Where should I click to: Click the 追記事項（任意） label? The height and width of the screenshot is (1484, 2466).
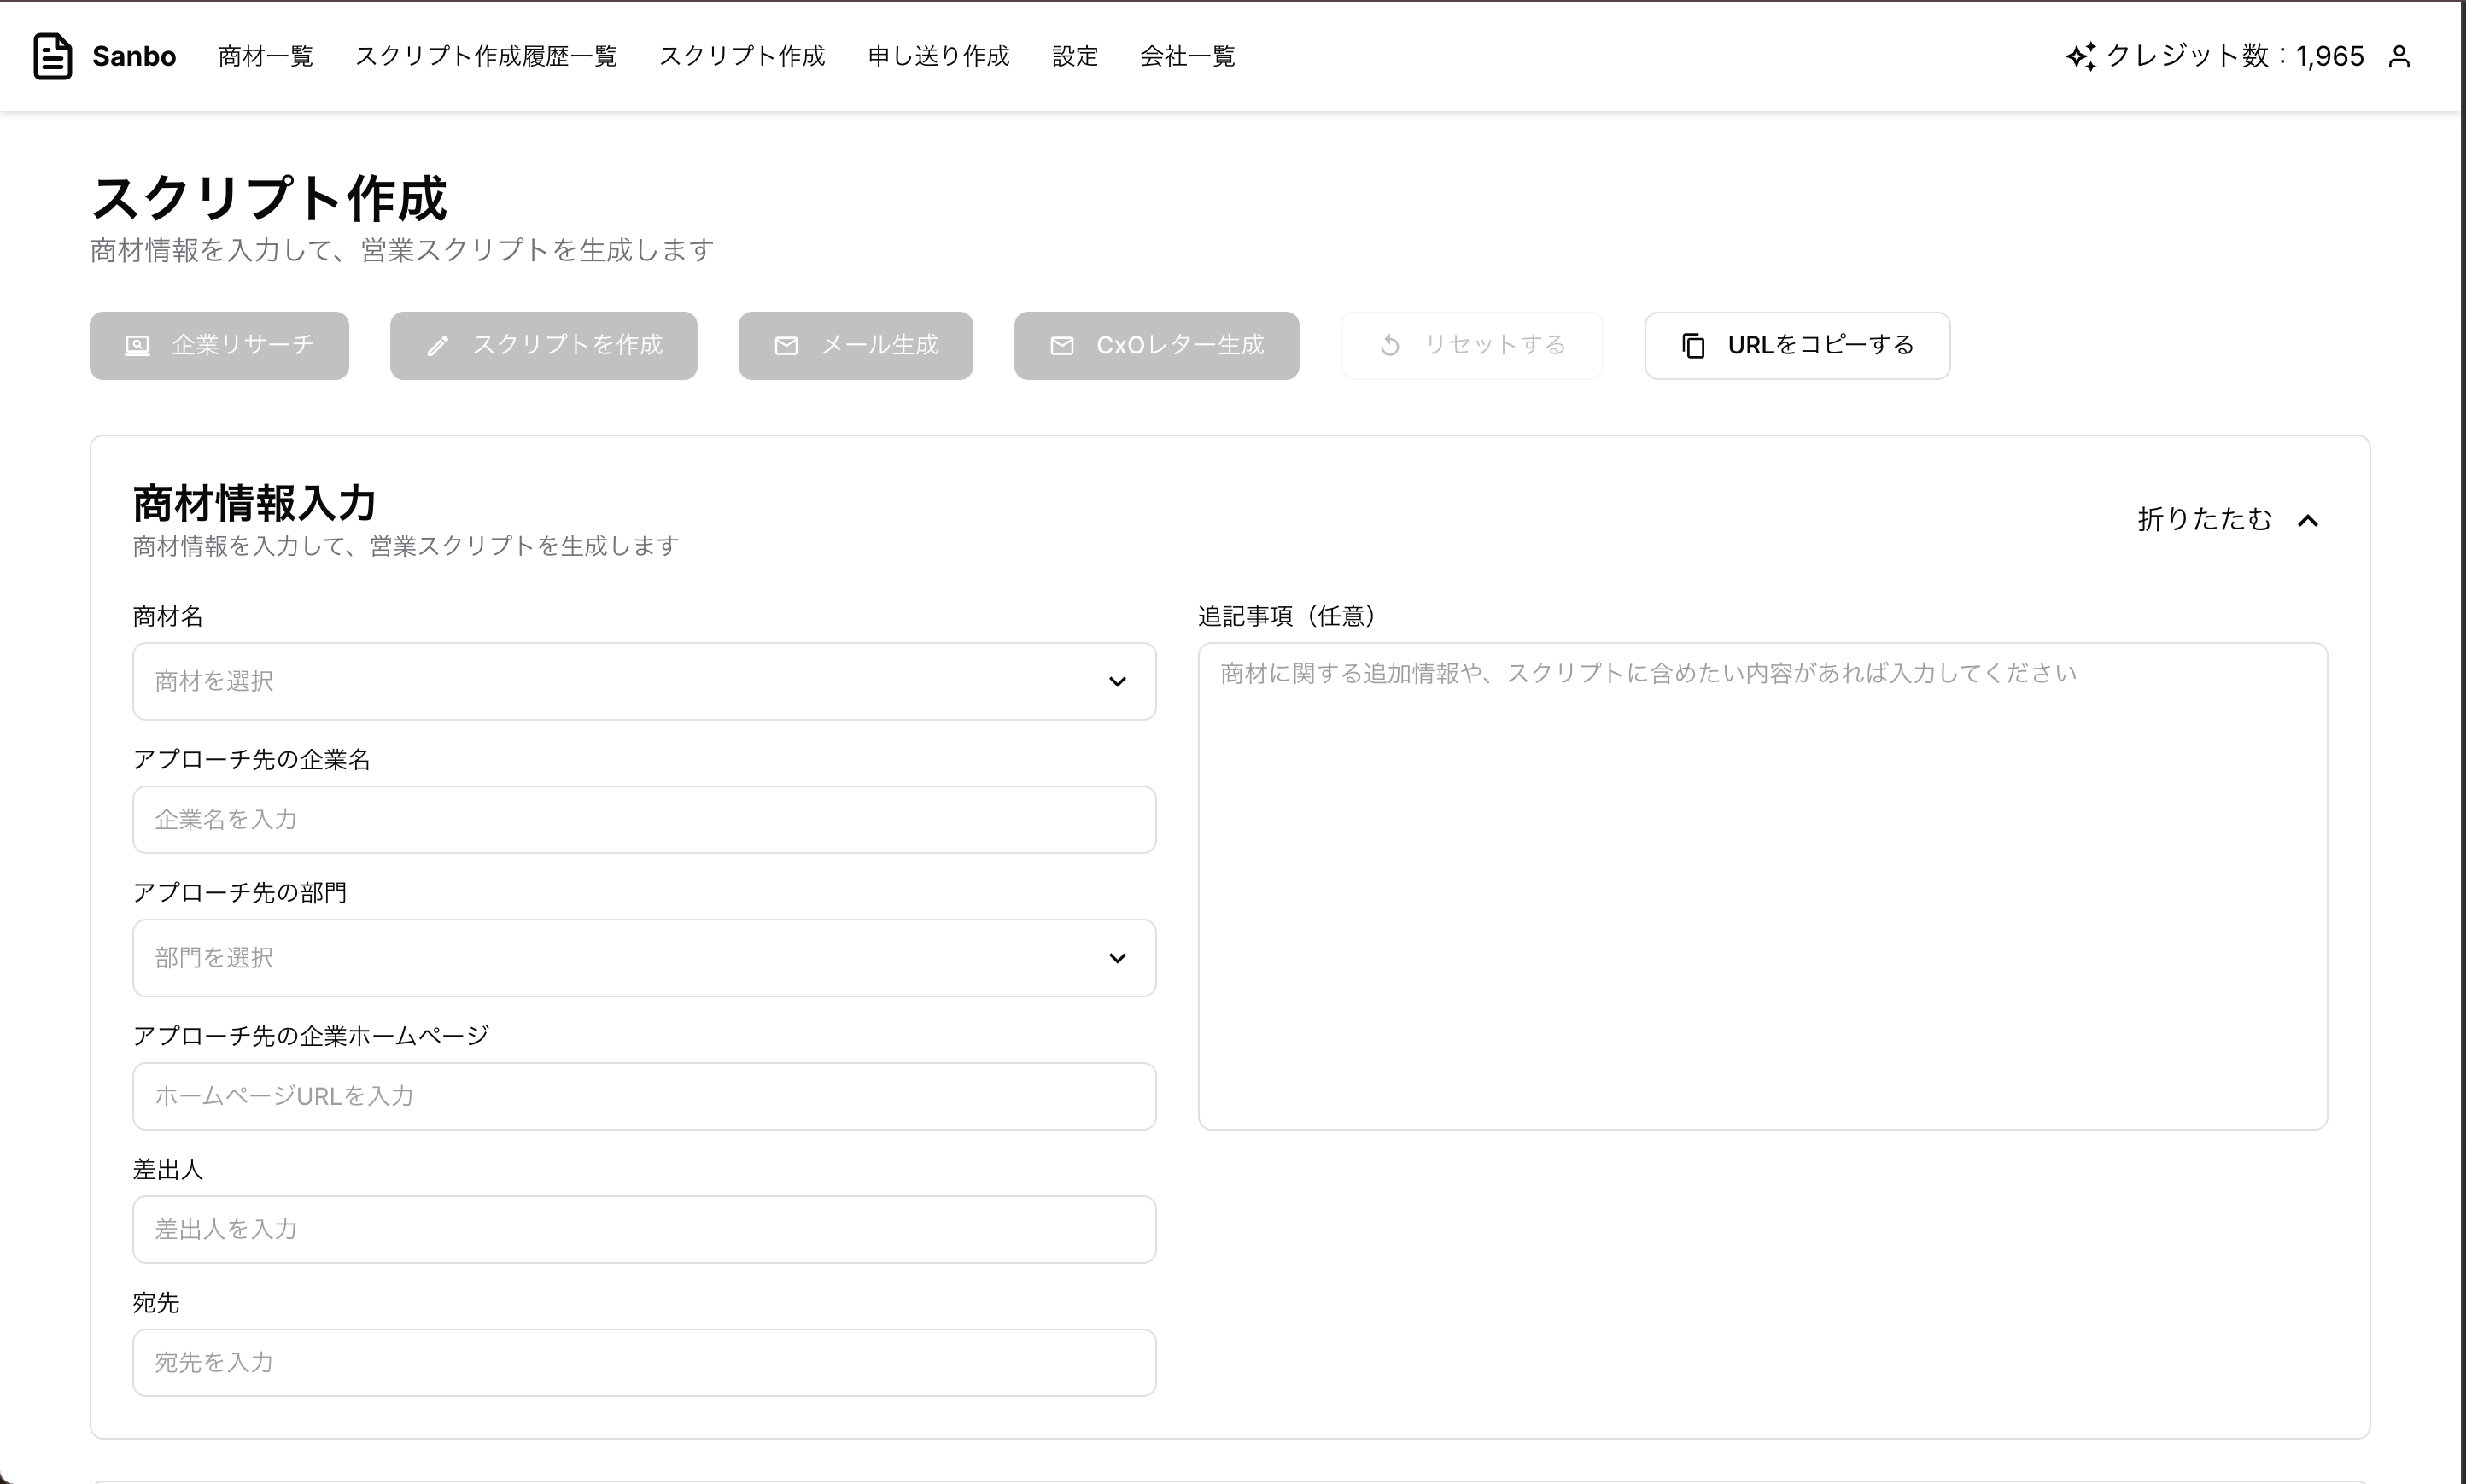[1286, 616]
